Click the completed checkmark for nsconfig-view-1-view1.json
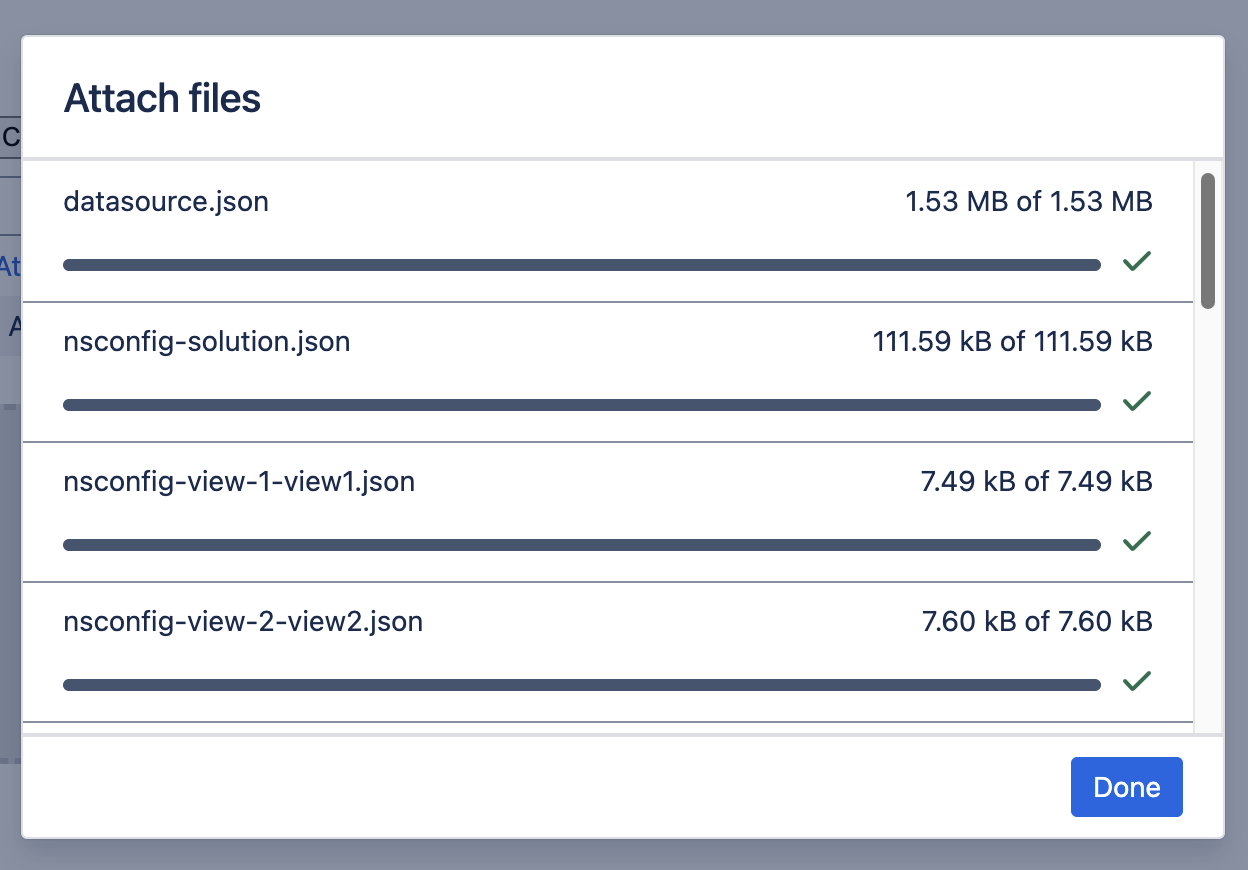 (x=1137, y=542)
